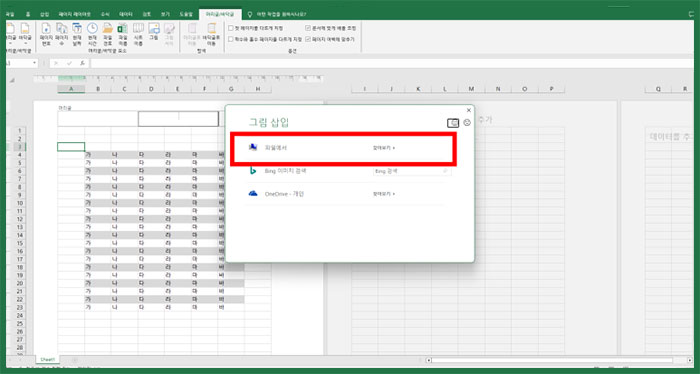Select cell A3

71,147
